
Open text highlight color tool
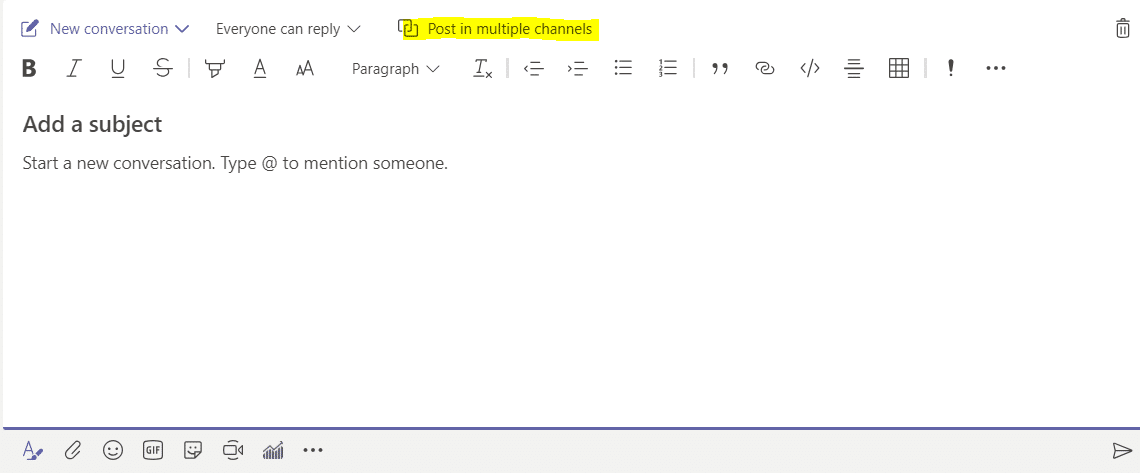214,68
